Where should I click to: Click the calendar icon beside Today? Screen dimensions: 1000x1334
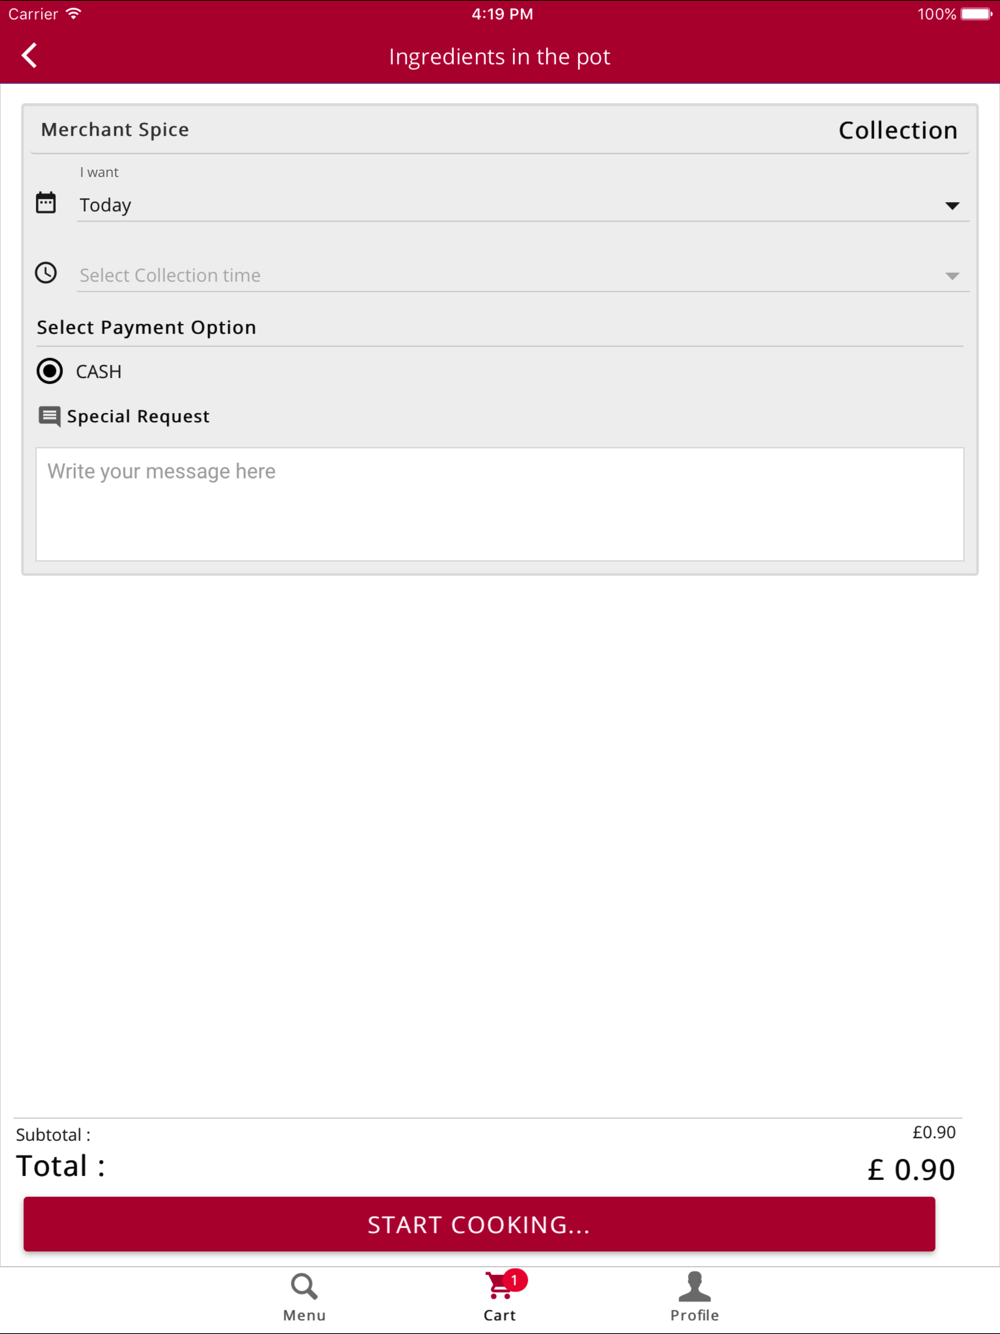pos(46,203)
